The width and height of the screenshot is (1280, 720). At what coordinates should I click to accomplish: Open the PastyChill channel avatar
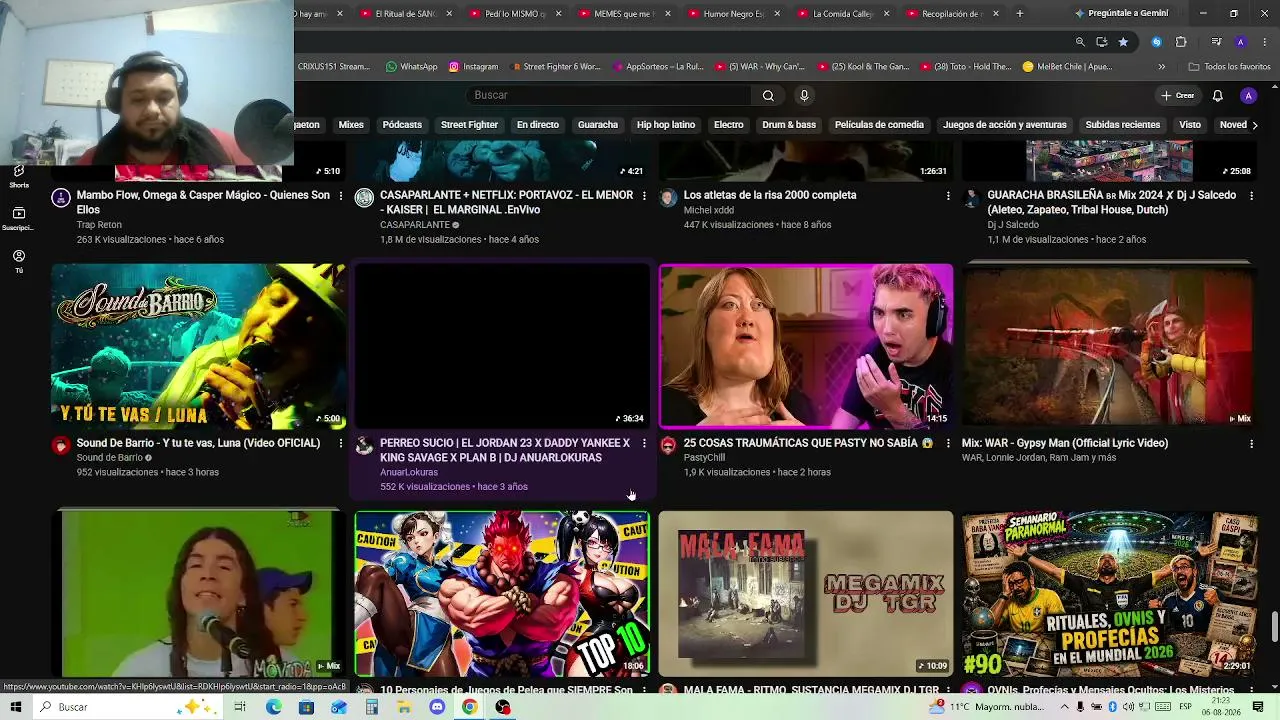click(668, 445)
